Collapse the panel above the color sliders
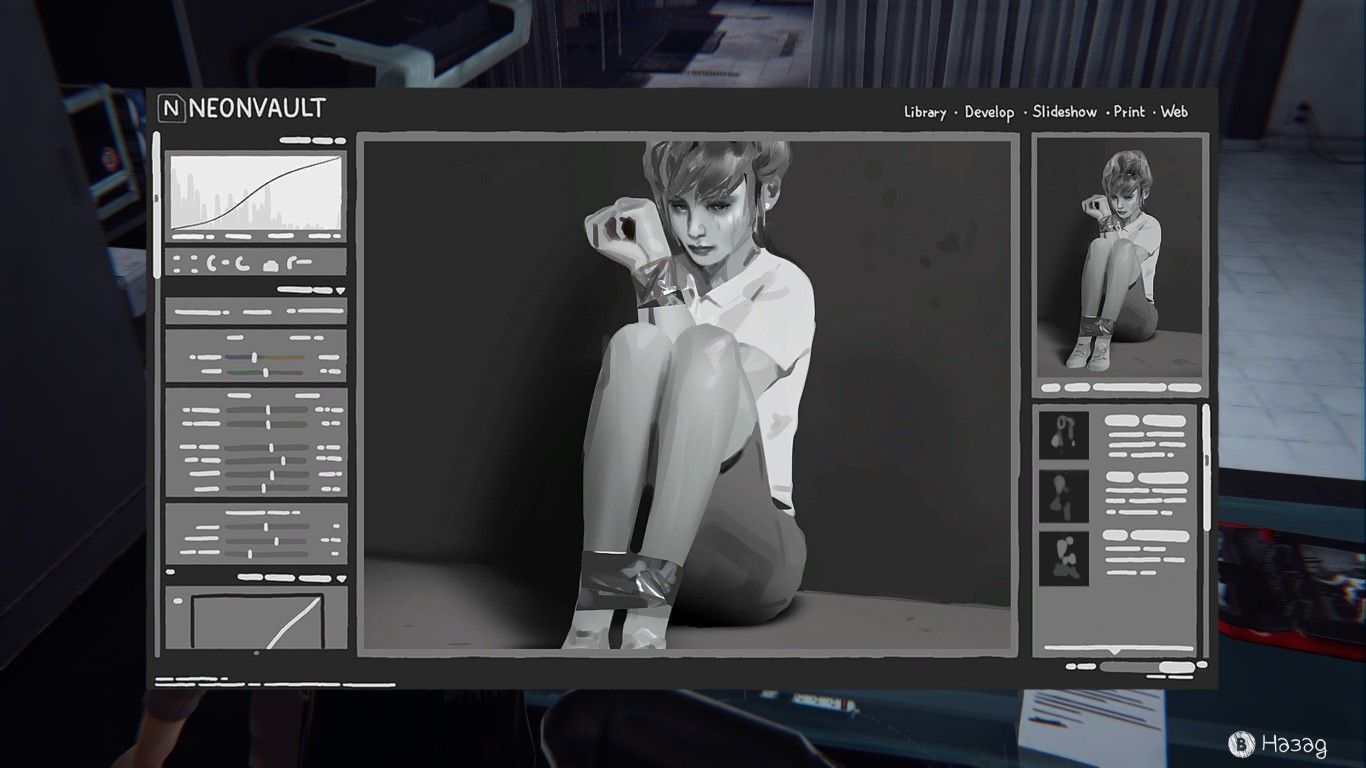The height and width of the screenshot is (768, 1366). click(x=340, y=291)
